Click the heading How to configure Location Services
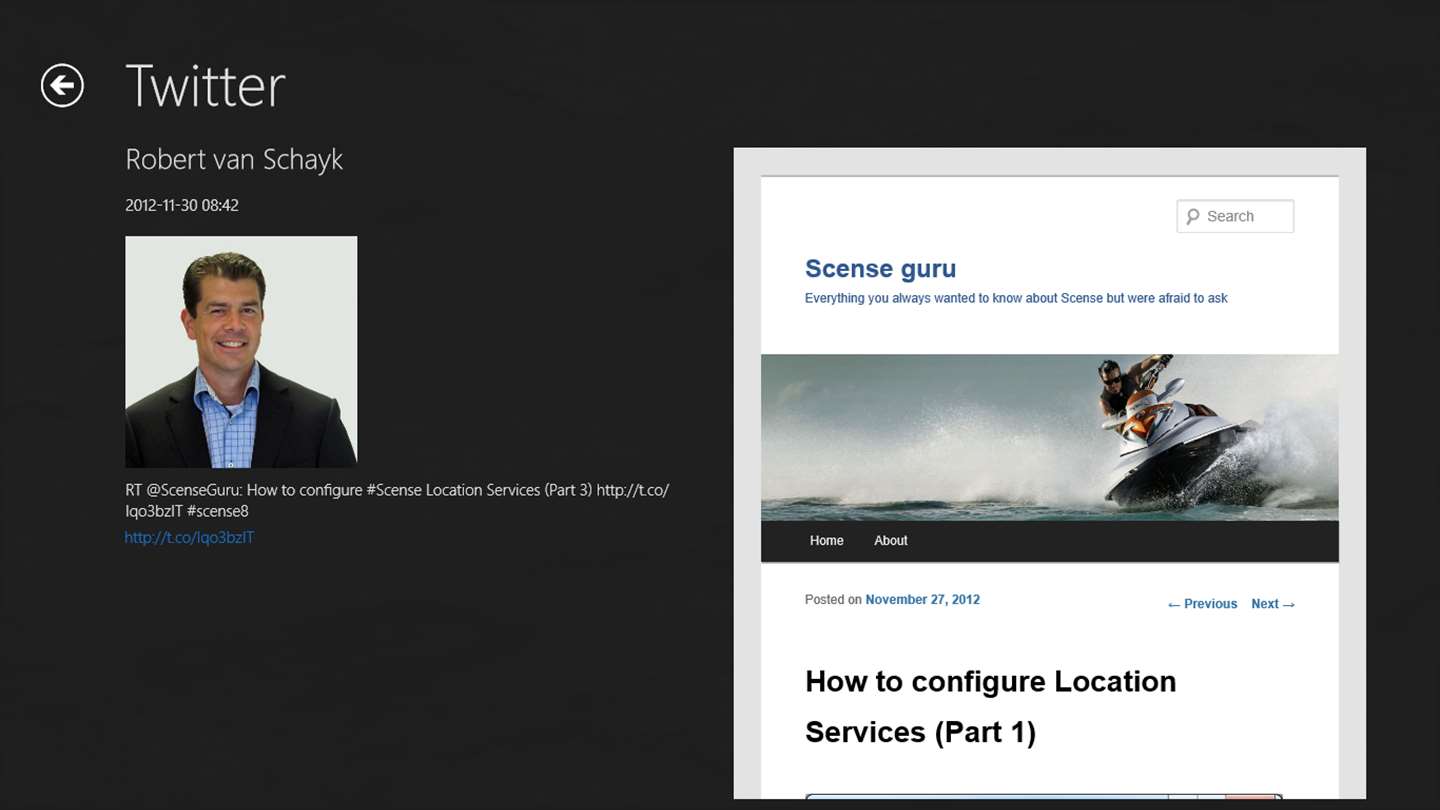This screenshot has width=1440, height=810. point(990,706)
